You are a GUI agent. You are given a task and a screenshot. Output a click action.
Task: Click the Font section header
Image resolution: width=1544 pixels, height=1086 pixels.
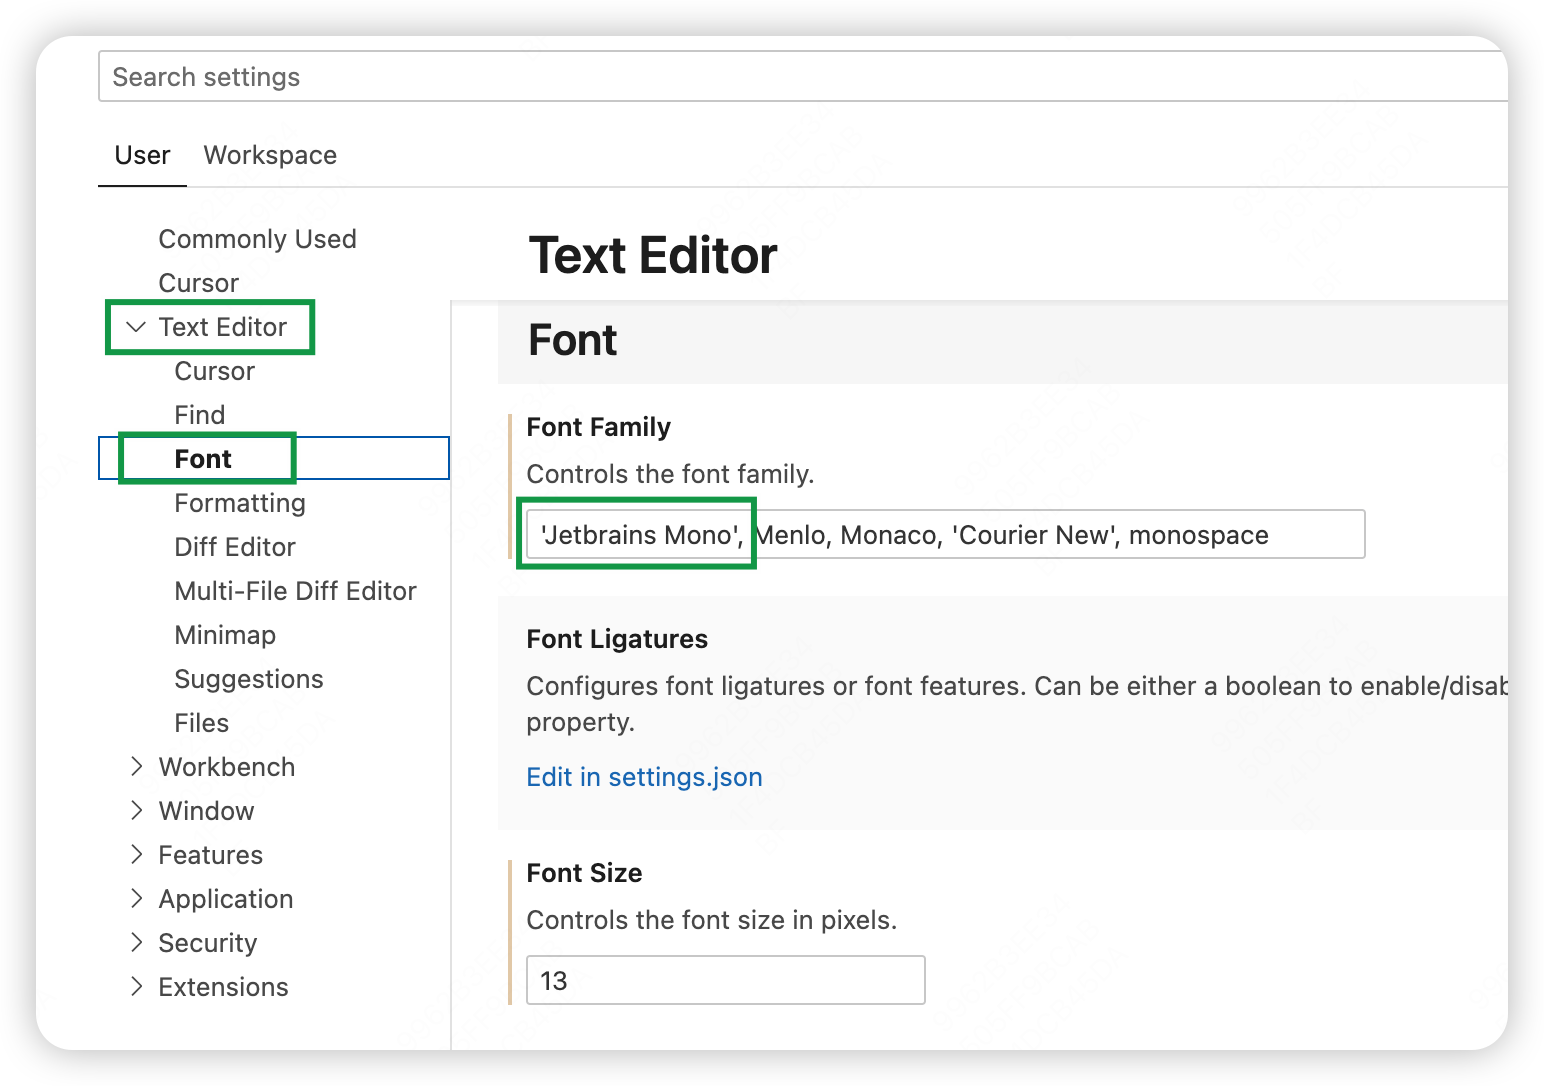(x=572, y=340)
